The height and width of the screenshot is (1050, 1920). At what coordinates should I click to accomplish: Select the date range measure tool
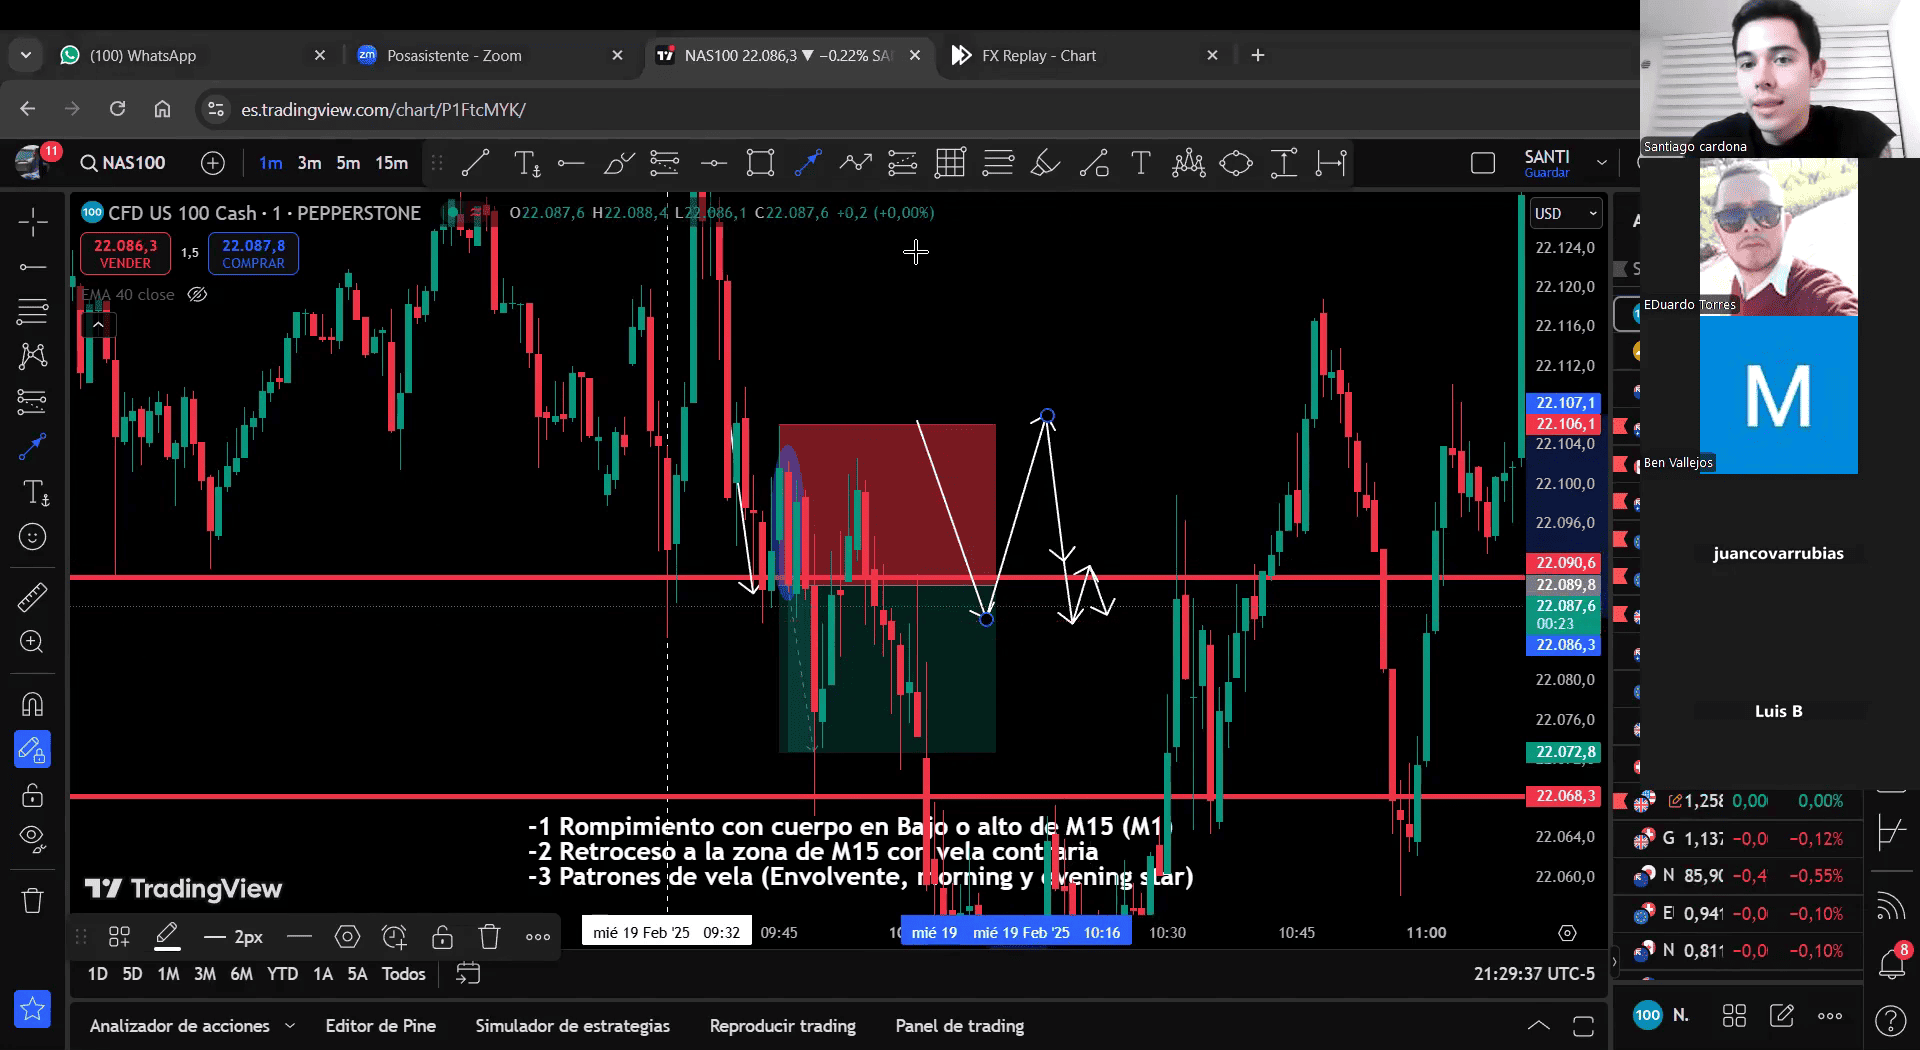point(1331,163)
